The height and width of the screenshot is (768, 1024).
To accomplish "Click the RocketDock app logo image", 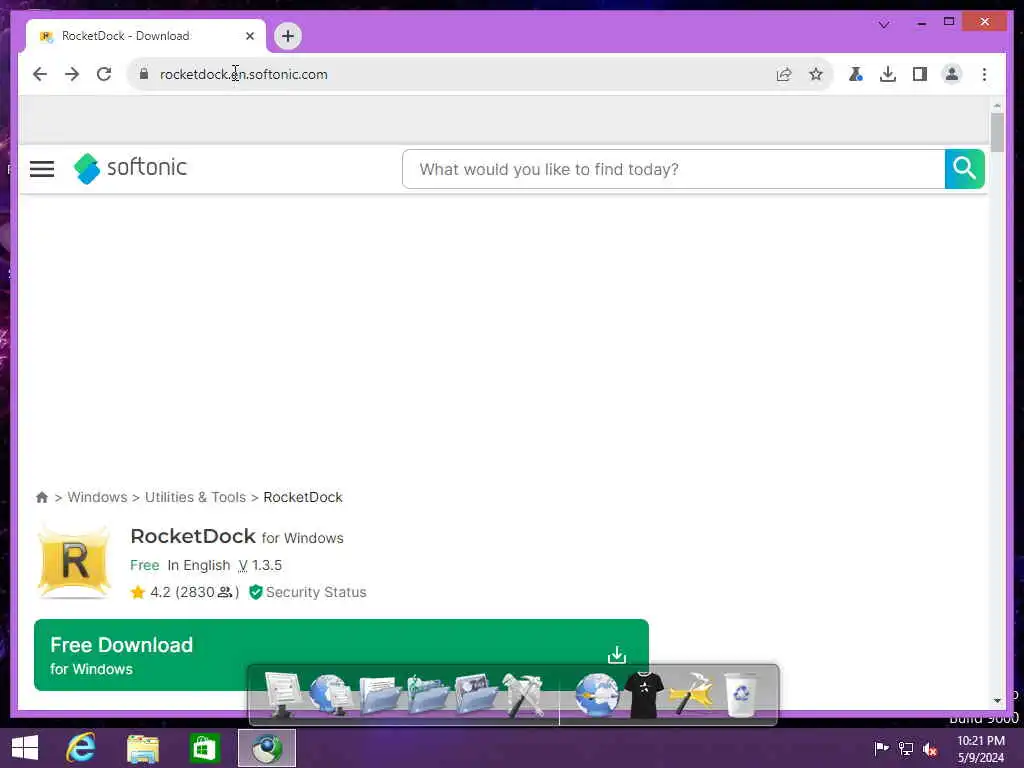I will click(x=74, y=562).
